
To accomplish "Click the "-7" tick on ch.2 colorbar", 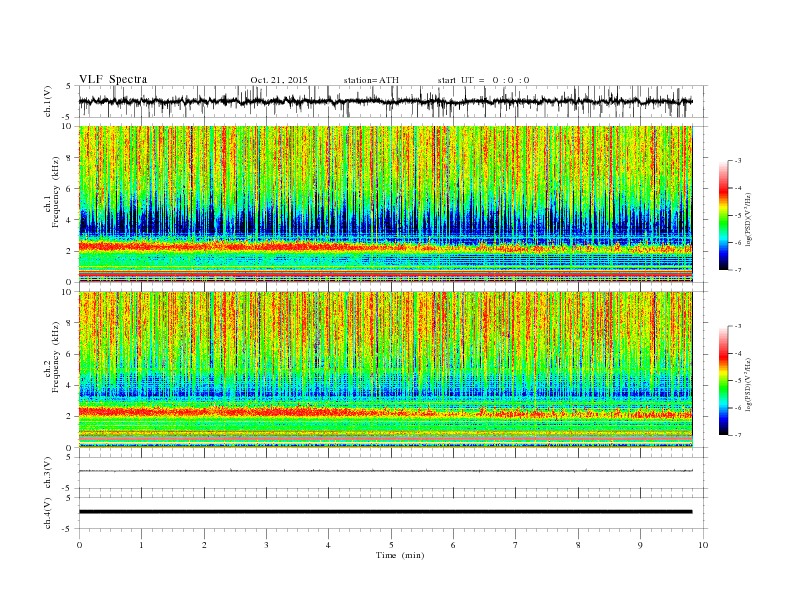I will pos(738,435).
